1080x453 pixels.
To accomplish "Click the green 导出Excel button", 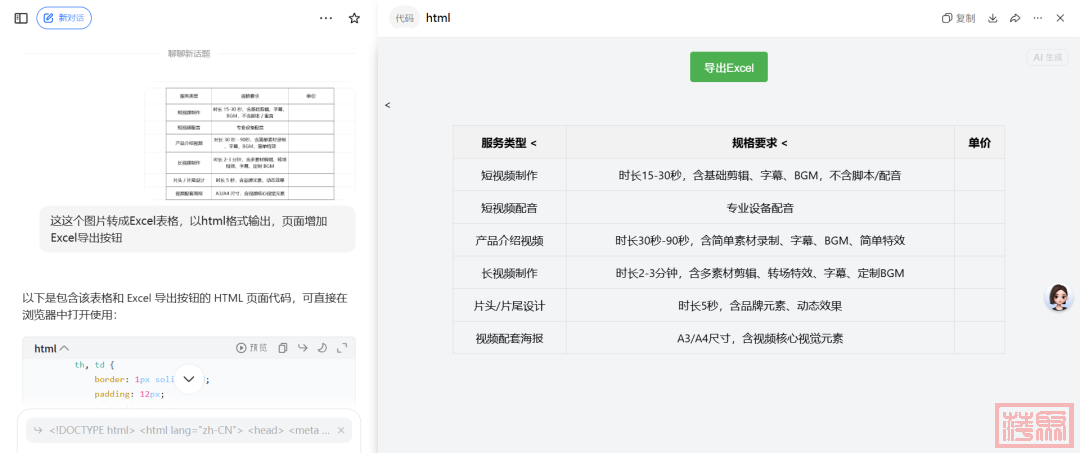I will pos(728,67).
